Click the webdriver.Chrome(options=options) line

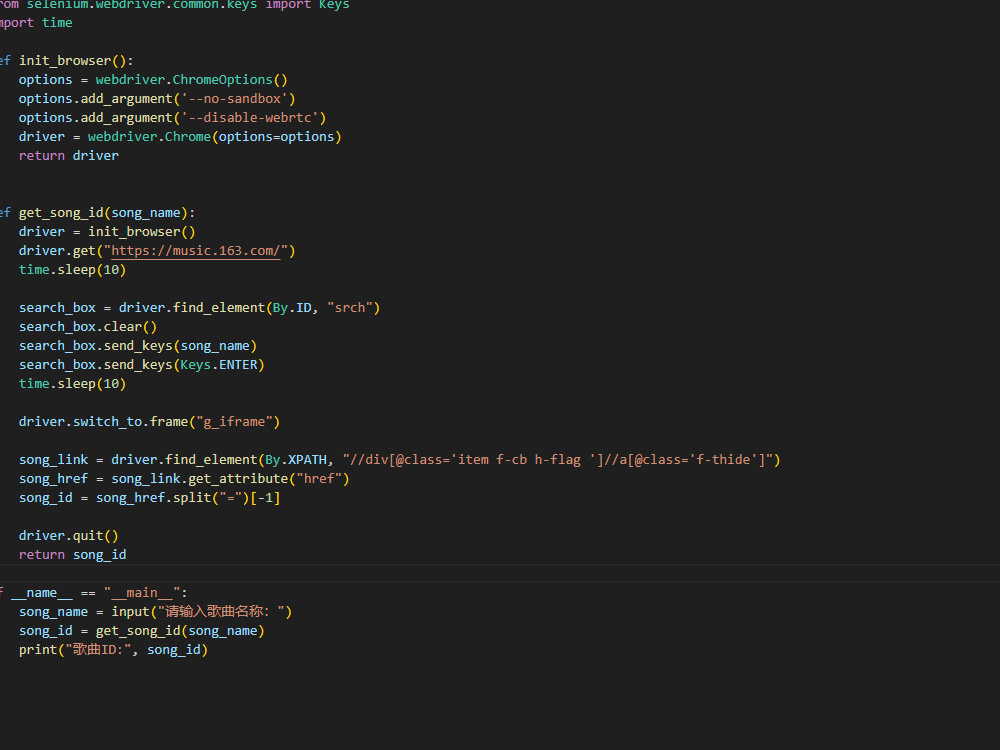180,136
